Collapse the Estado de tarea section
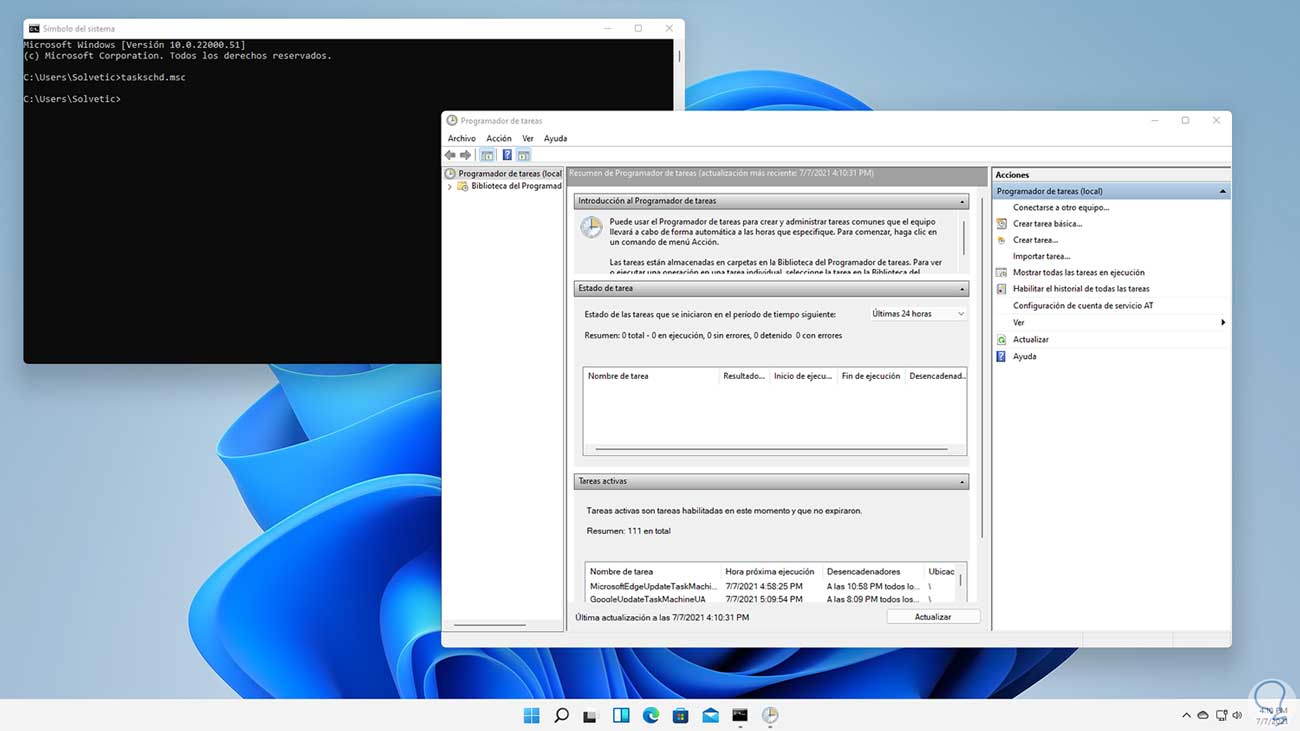This screenshot has width=1300, height=731. (x=962, y=289)
